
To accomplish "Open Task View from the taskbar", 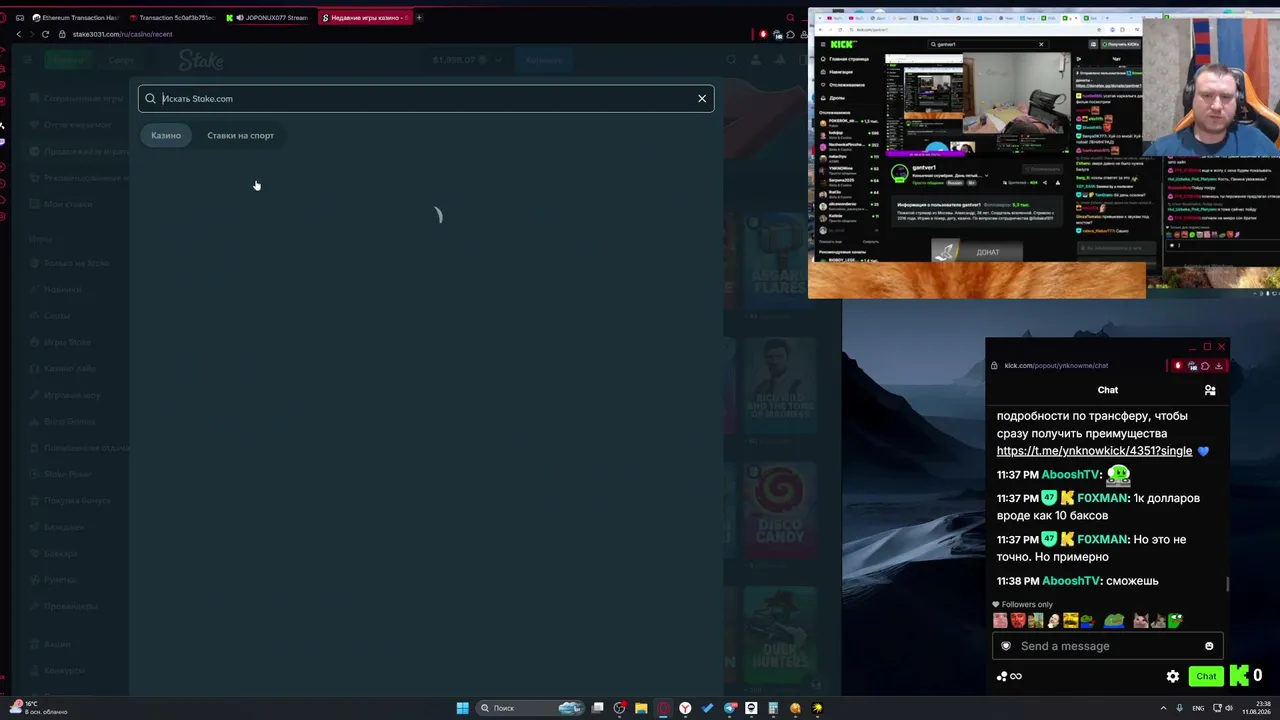I will 598,708.
